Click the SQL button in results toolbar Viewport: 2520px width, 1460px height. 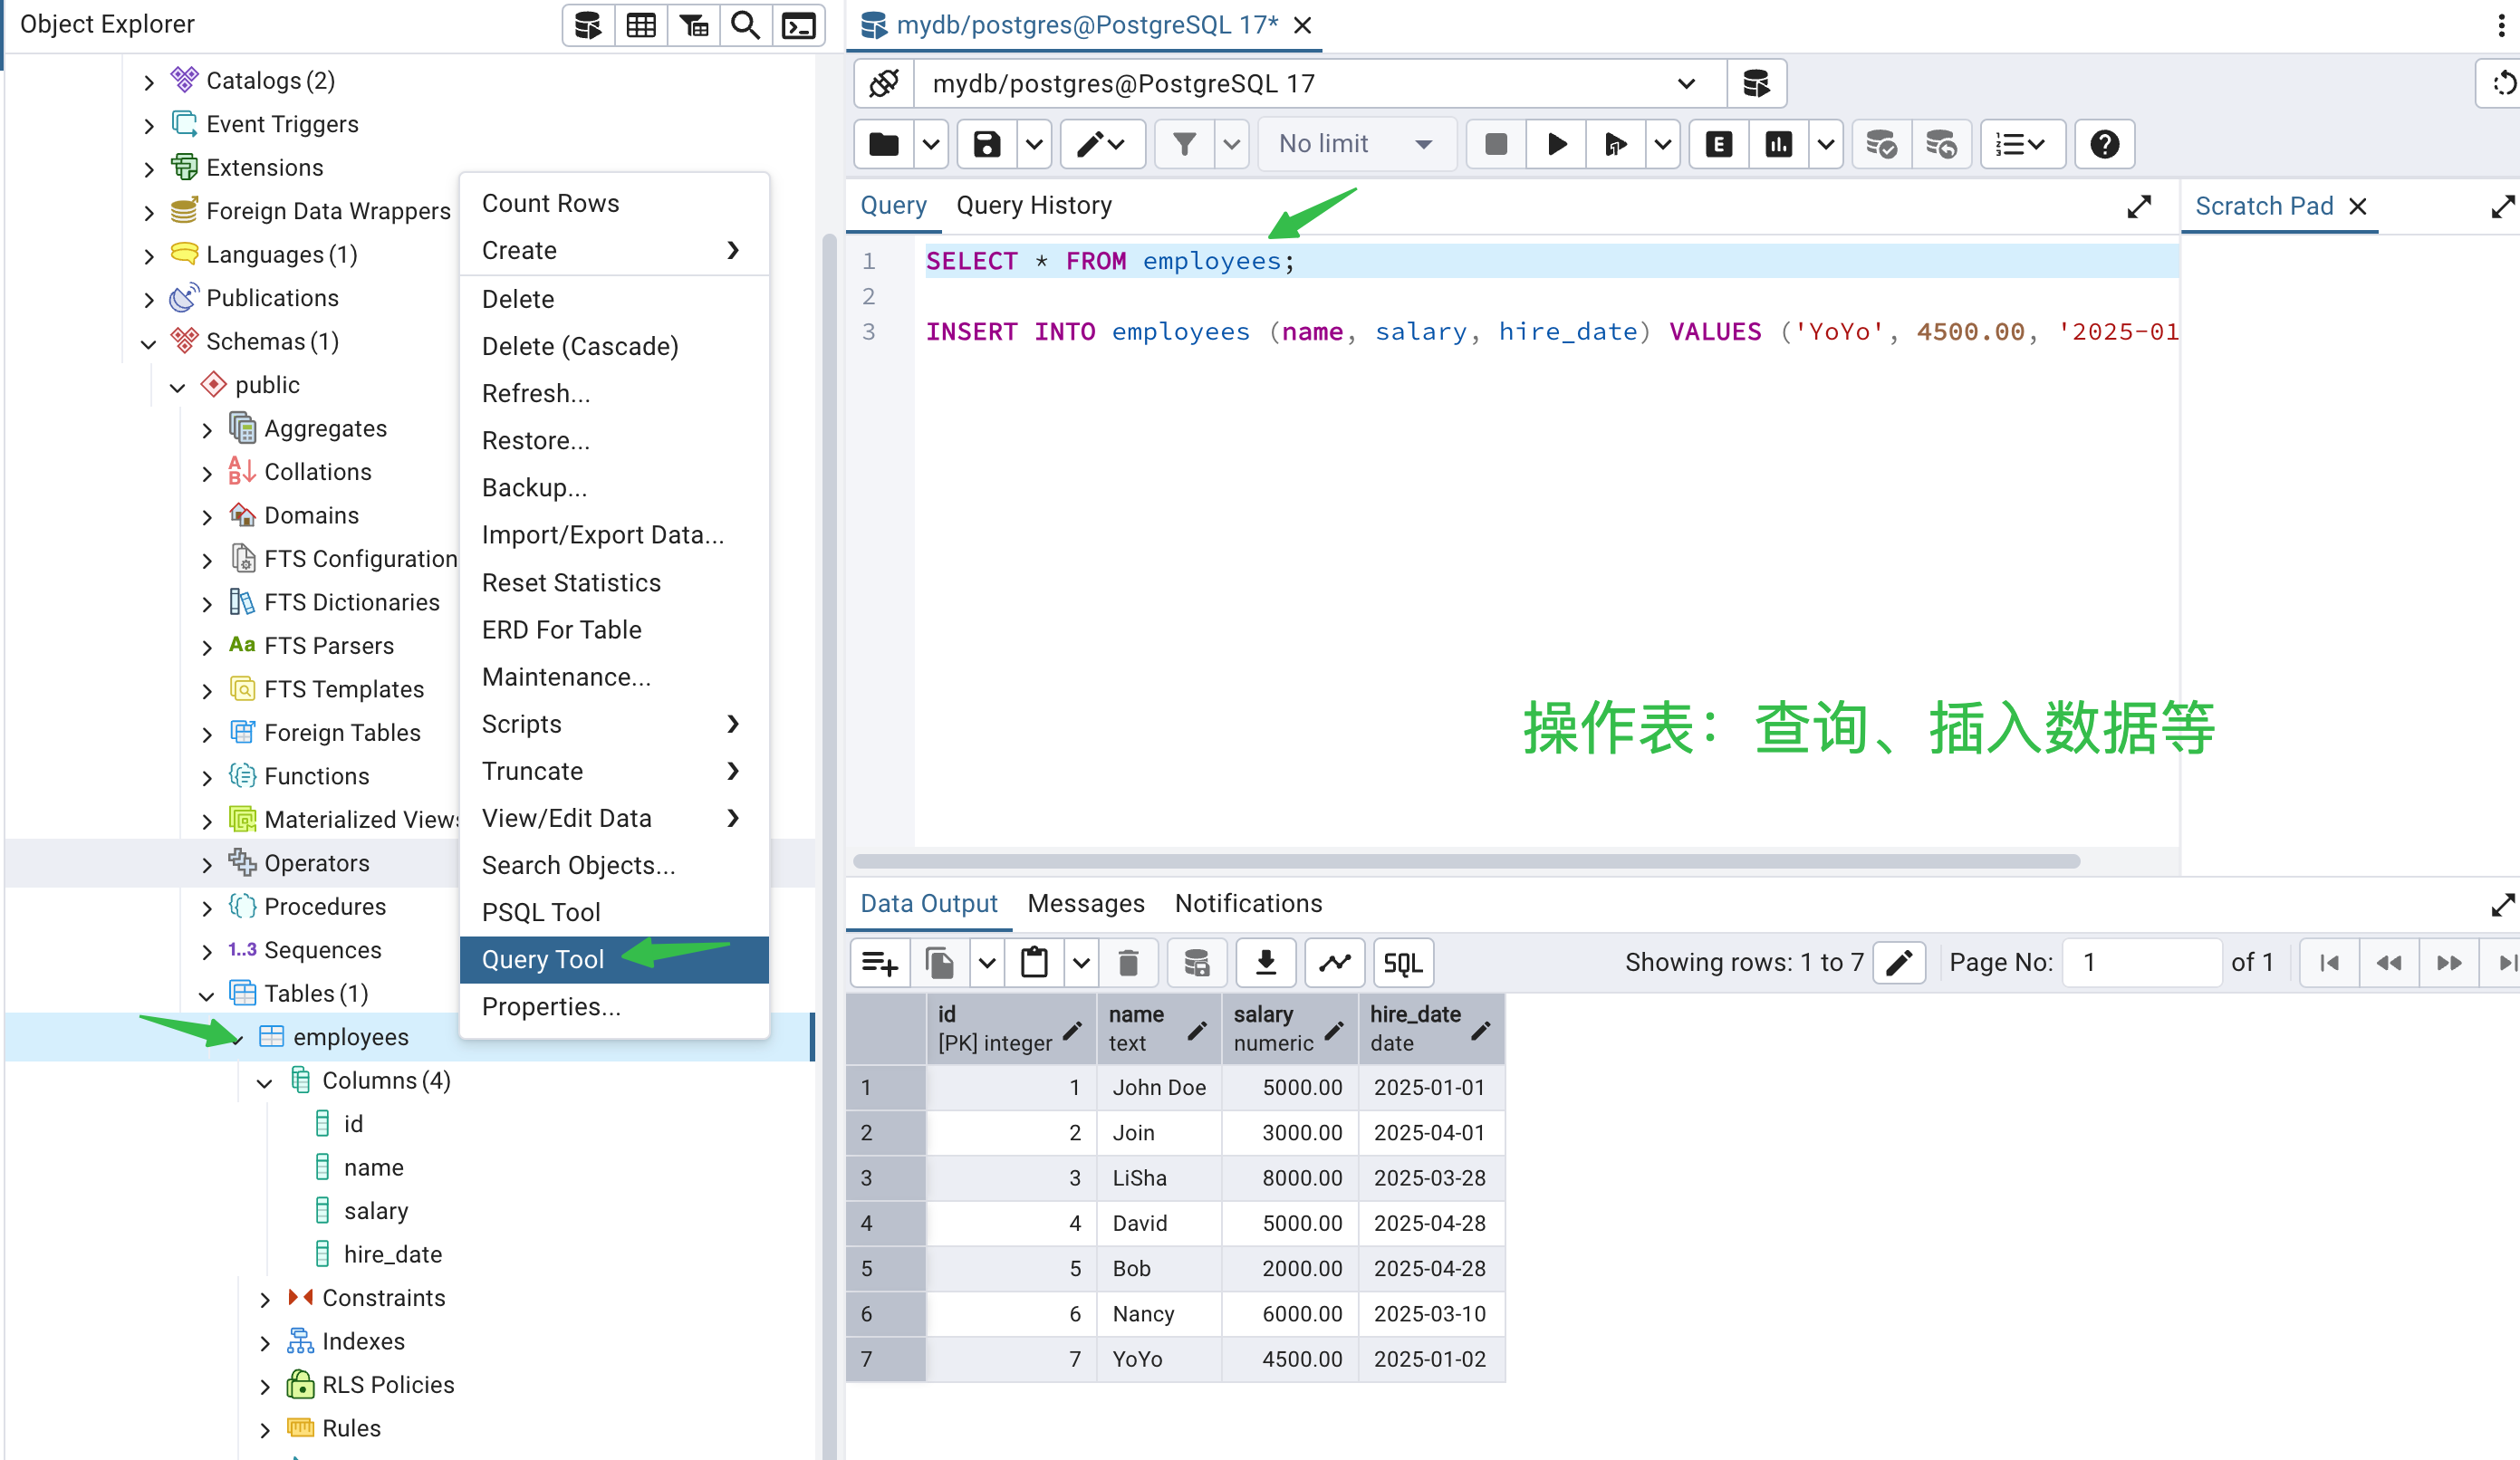click(x=1402, y=962)
